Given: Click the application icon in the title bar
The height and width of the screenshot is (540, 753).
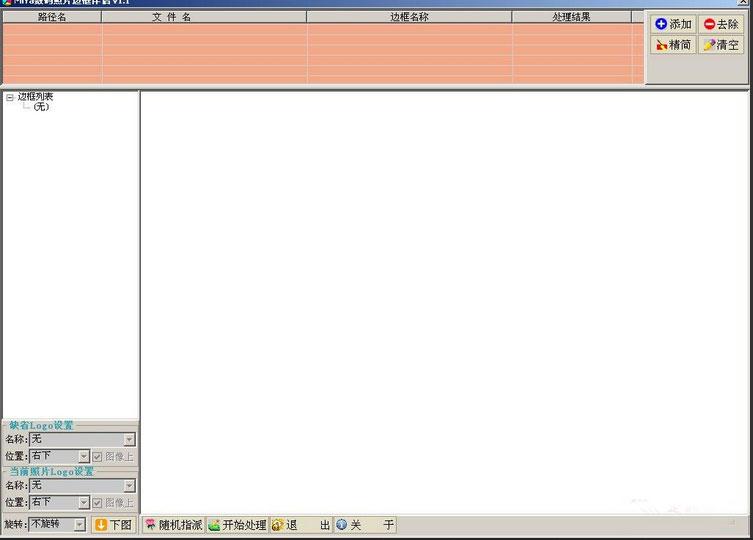Looking at the screenshot, I should click(6, 2).
